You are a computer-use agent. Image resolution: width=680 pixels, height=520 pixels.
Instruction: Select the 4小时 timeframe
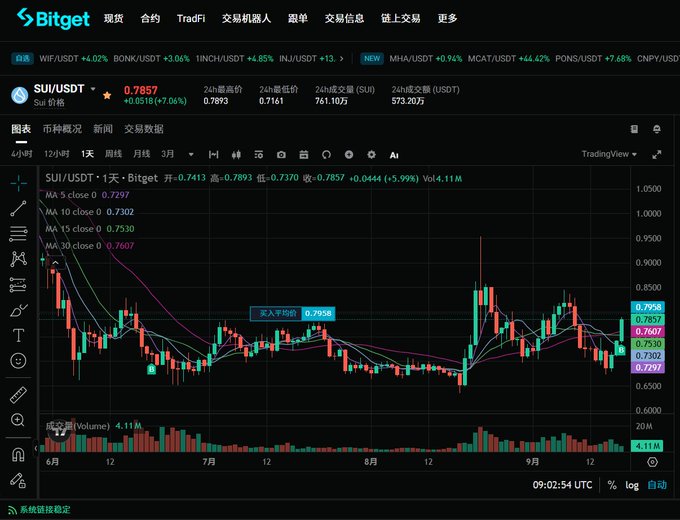pyautogui.click(x=22, y=154)
